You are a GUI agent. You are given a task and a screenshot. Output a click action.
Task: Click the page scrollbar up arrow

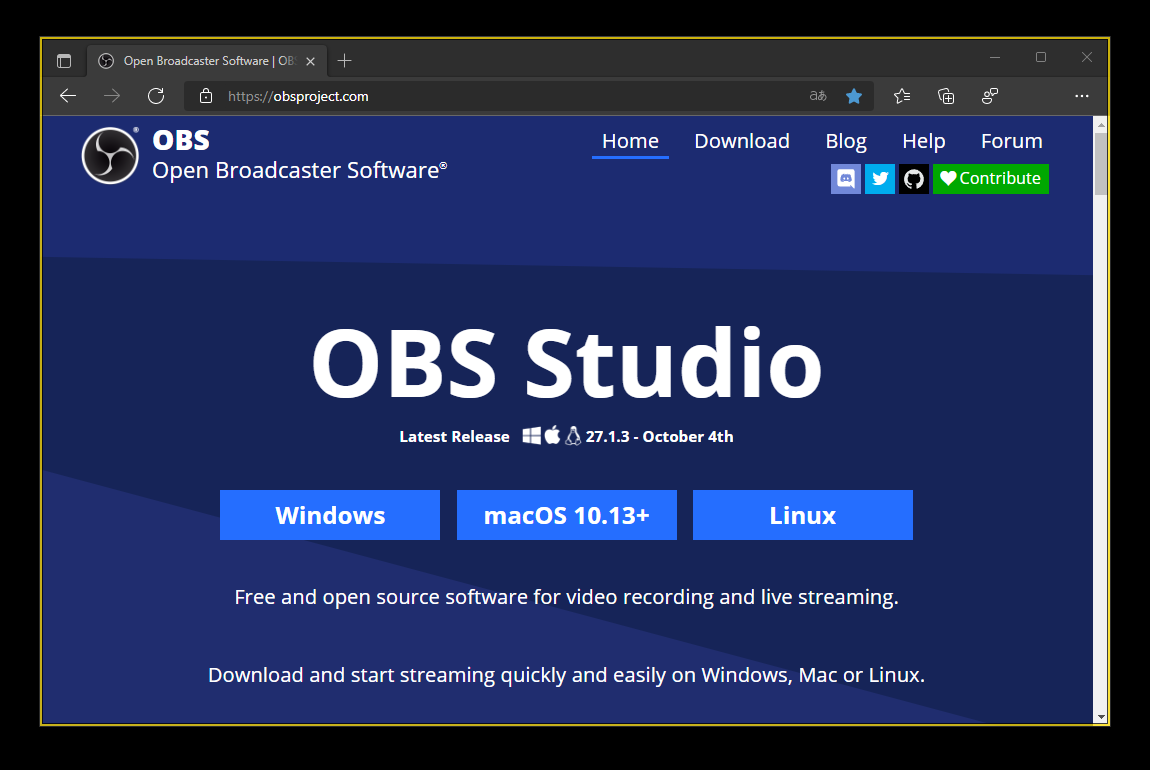click(1101, 125)
